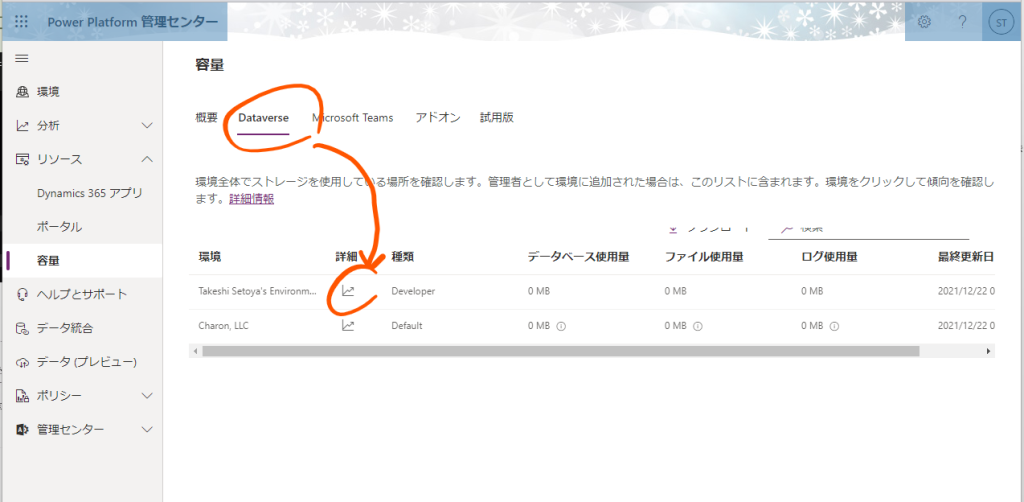Open the app launcher waffle menu
This screenshot has width=1024, height=502.
pos(21,22)
